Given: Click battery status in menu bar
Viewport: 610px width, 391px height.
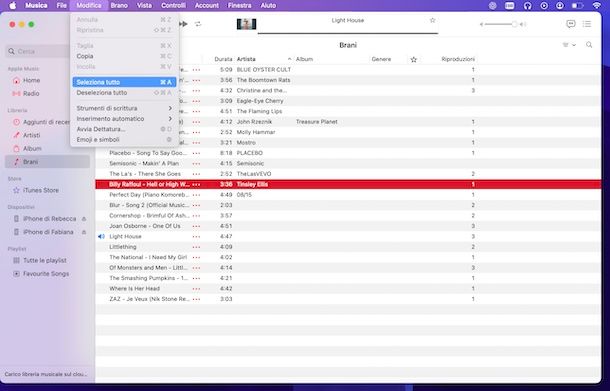Looking at the screenshot, I should click(x=578, y=5).
